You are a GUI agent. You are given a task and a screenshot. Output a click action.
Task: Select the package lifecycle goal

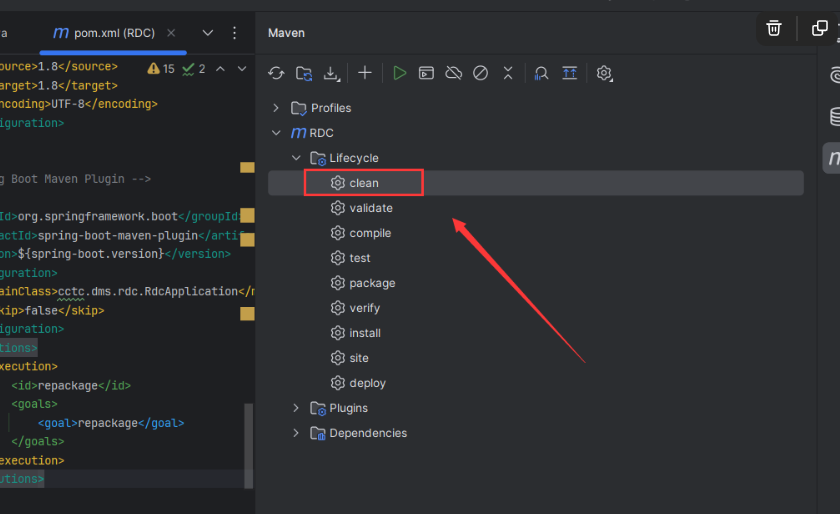pos(372,283)
